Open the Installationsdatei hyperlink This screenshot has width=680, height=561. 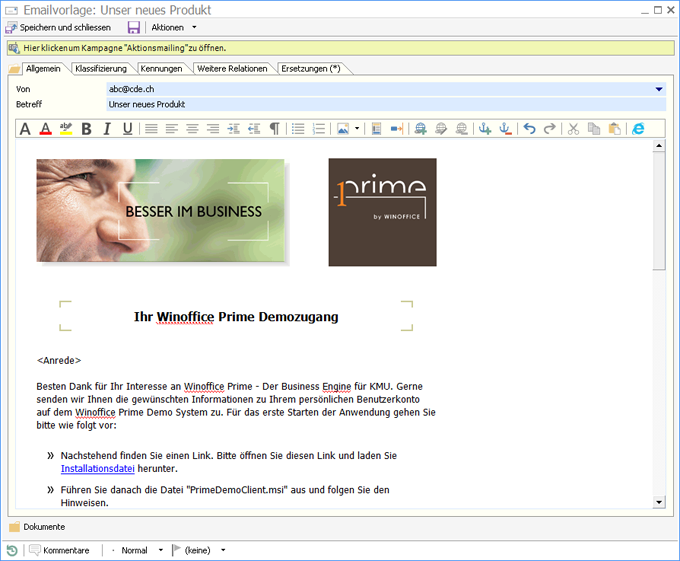[x=98, y=469]
